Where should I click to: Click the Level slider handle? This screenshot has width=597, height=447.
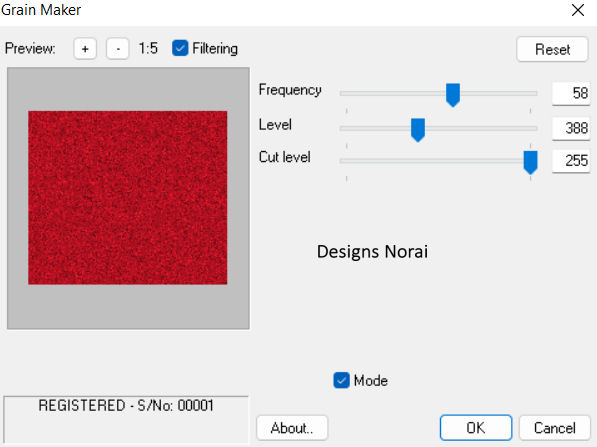[418, 130]
